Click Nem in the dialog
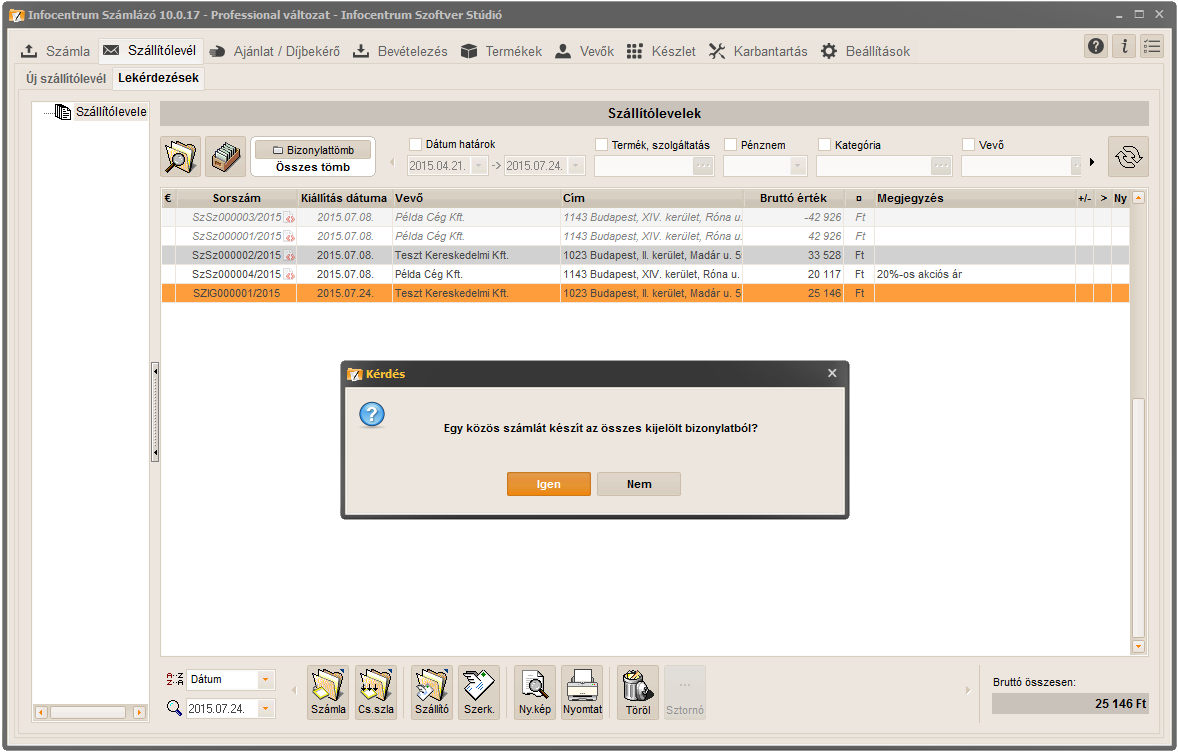The image size is (1178, 752). (639, 485)
